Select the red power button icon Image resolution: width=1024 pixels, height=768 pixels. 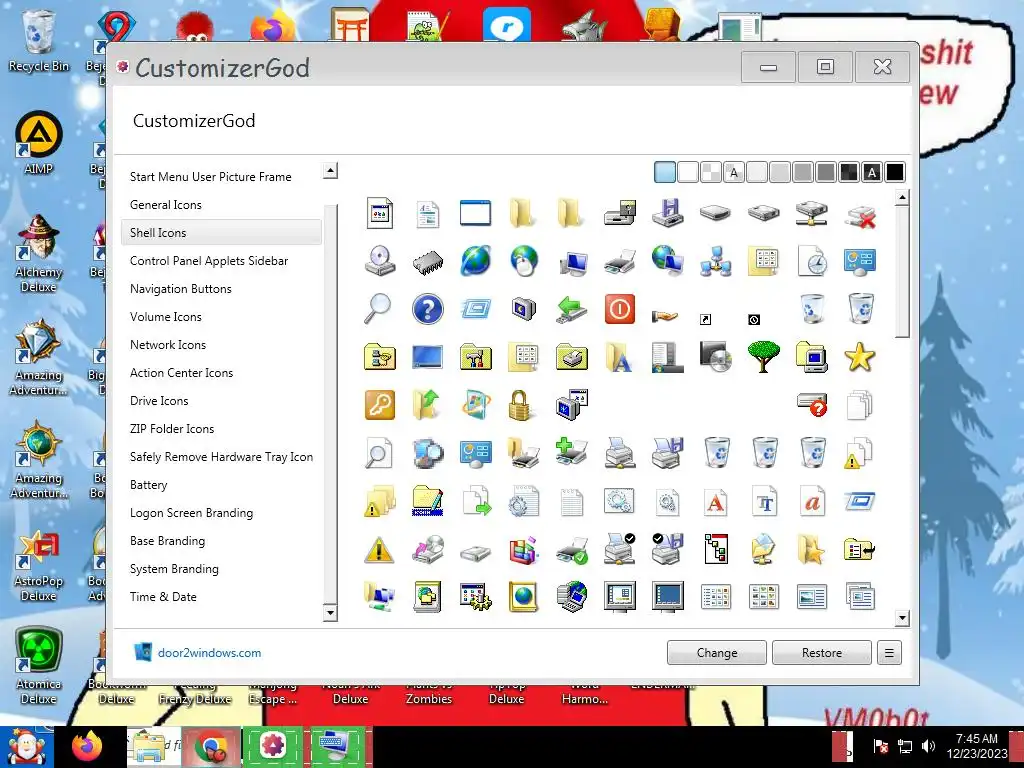(x=619, y=309)
